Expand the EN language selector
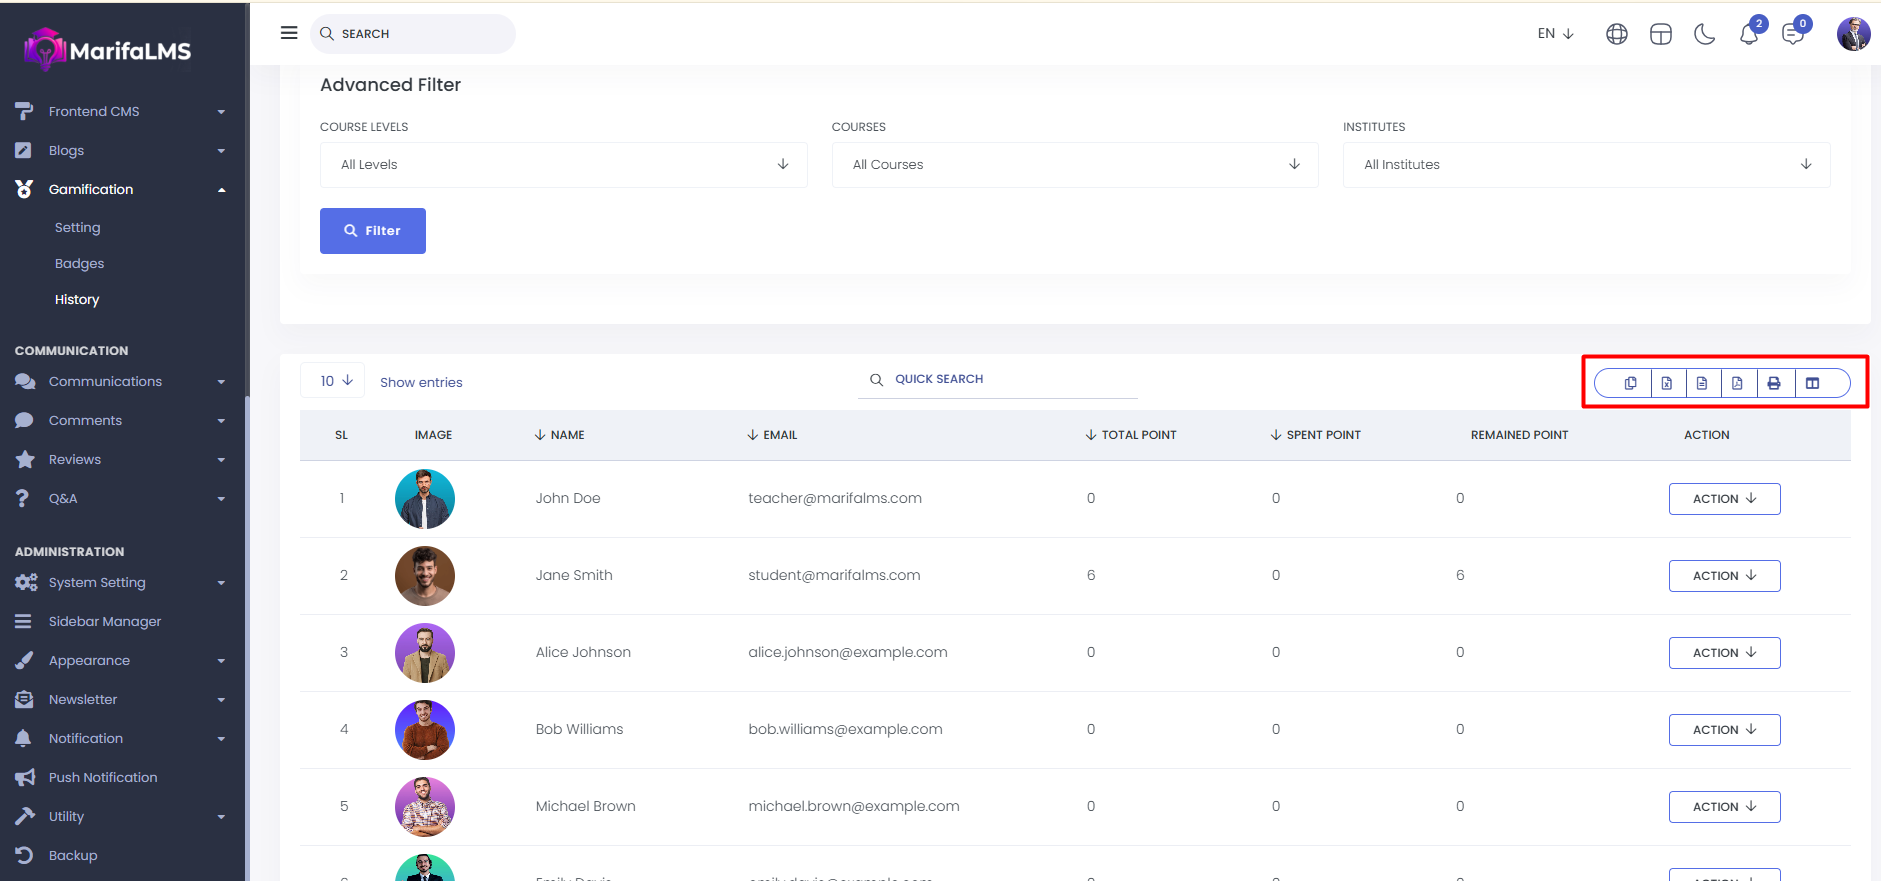This screenshot has height=881, width=1881. (x=1555, y=34)
